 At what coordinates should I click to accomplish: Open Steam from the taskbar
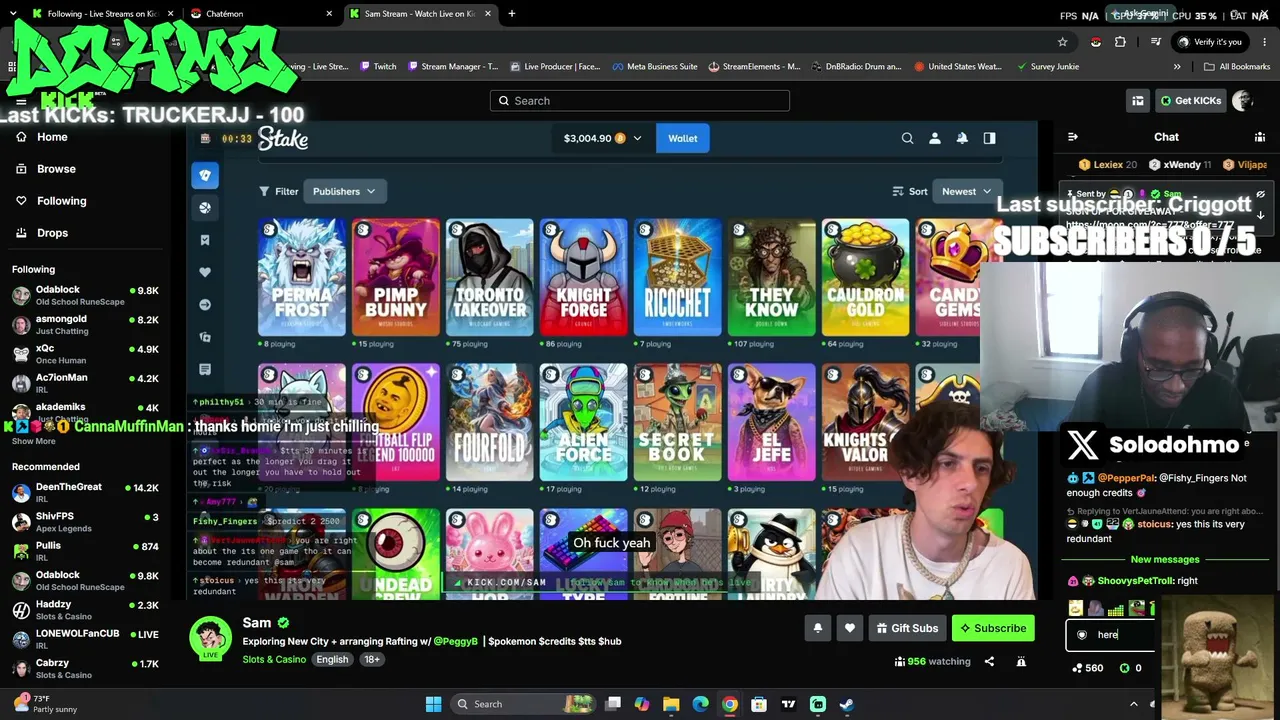tap(847, 704)
